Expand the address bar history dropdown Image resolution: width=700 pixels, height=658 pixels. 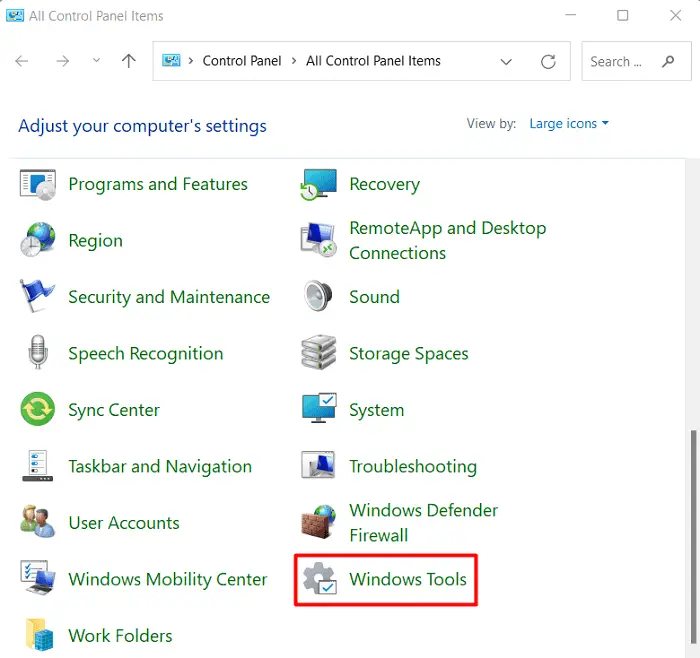(x=506, y=61)
